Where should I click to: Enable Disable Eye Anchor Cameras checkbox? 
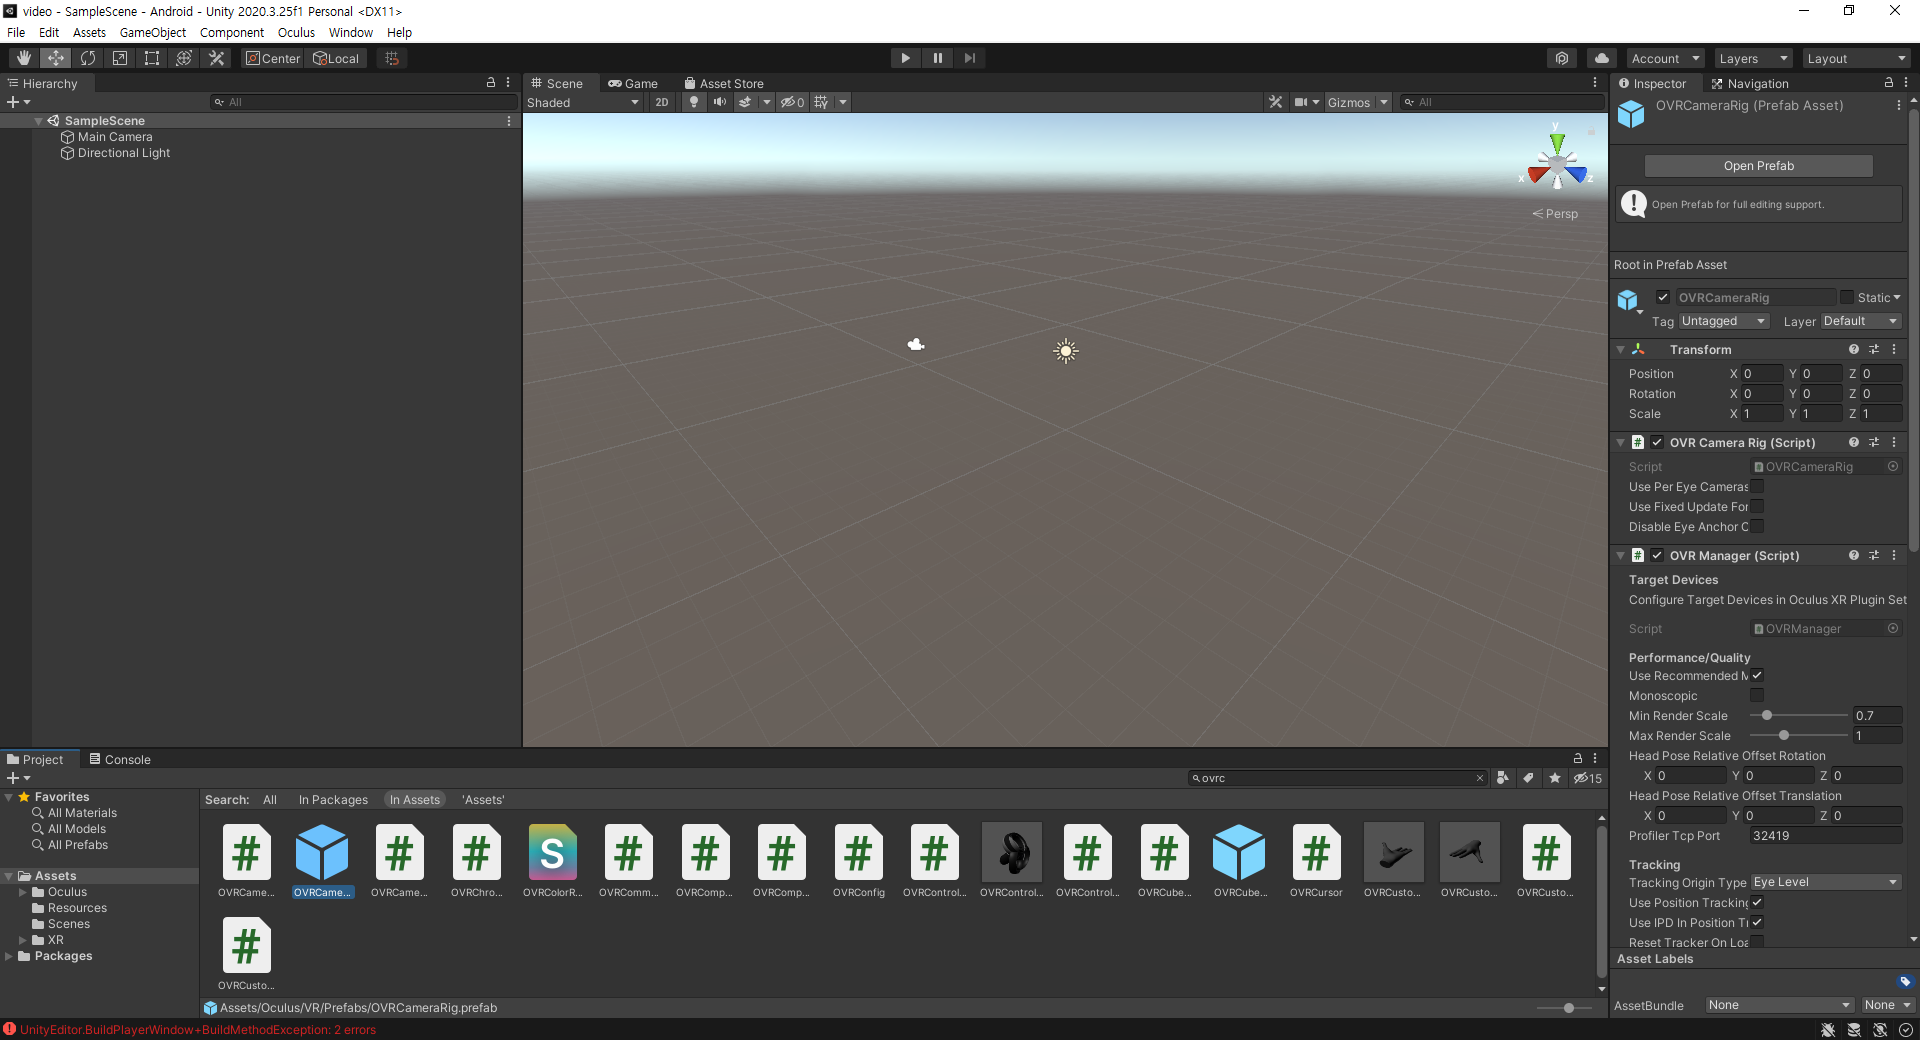point(1757,527)
